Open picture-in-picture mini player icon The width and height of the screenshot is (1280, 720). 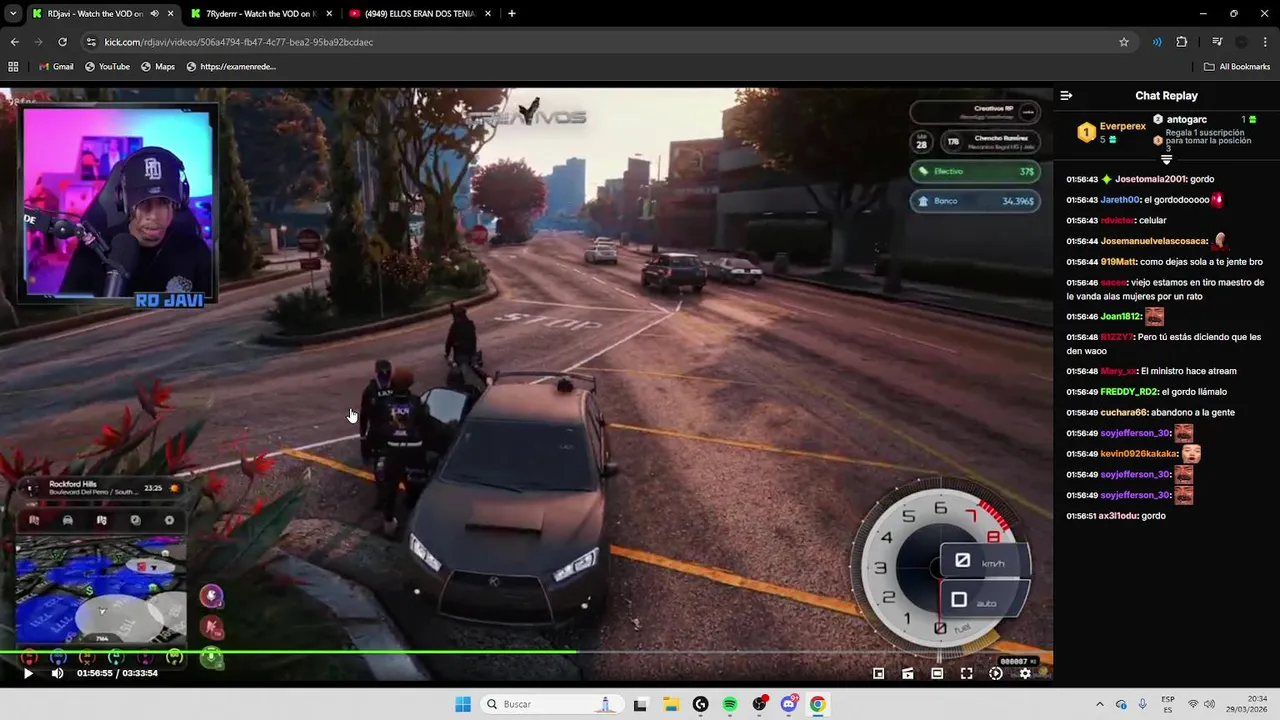(879, 673)
